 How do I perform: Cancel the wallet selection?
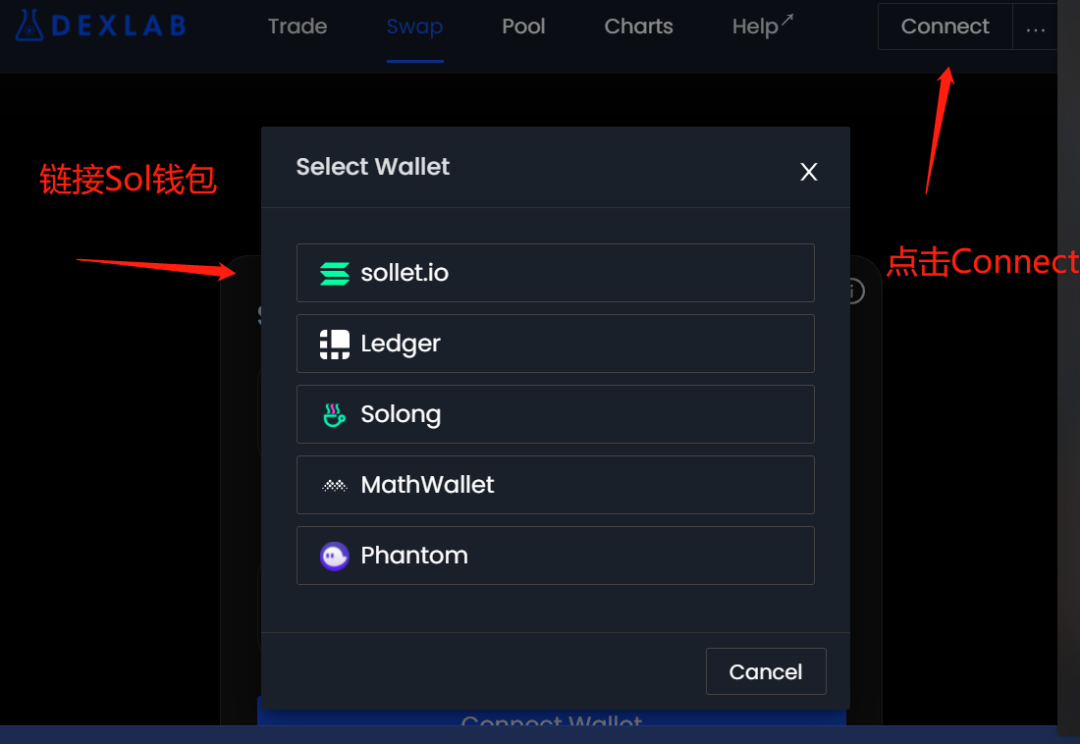pos(765,672)
